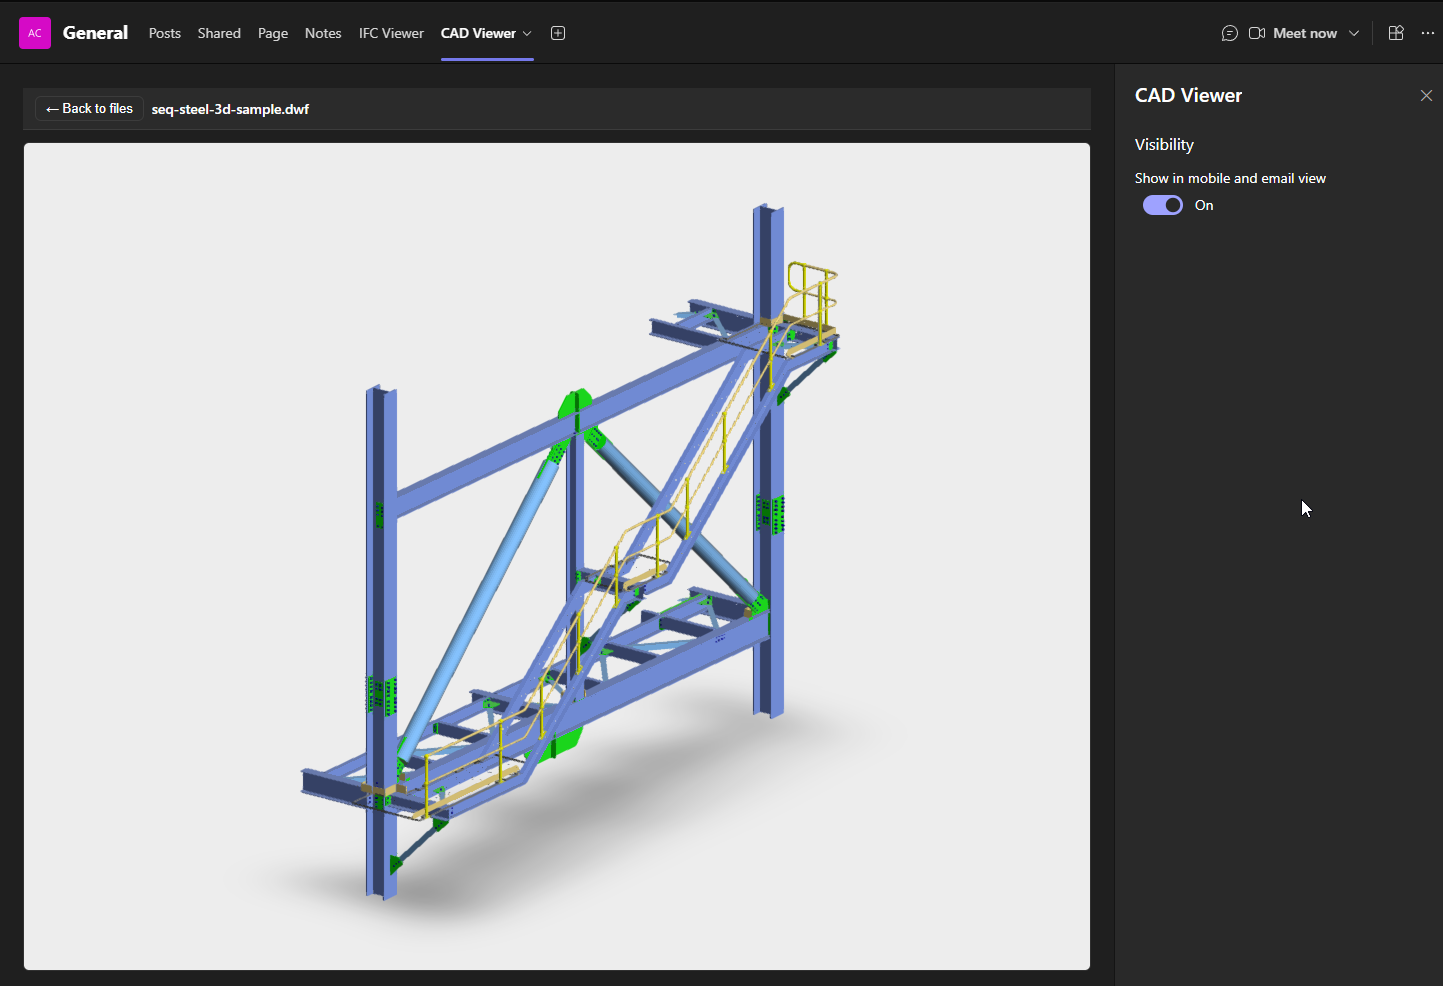The width and height of the screenshot is (1443, 986).
Task: Switch to the Notes tab
Action: point(323,33)
